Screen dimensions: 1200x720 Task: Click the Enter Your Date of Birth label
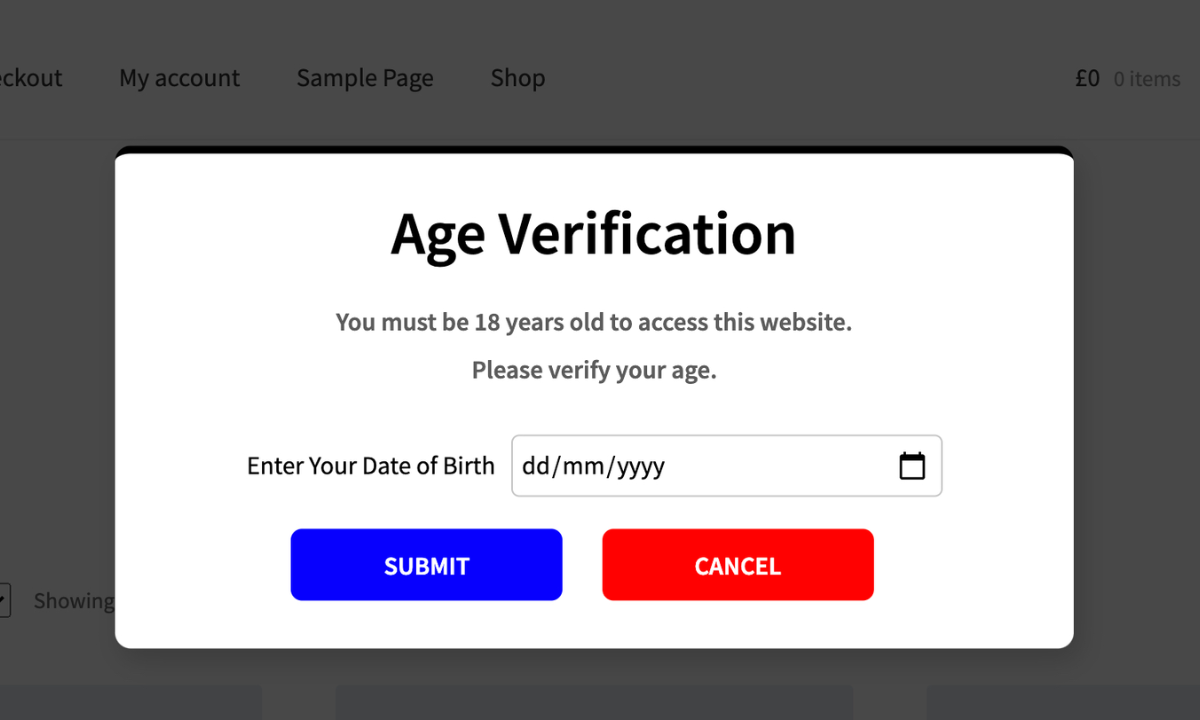371,466
